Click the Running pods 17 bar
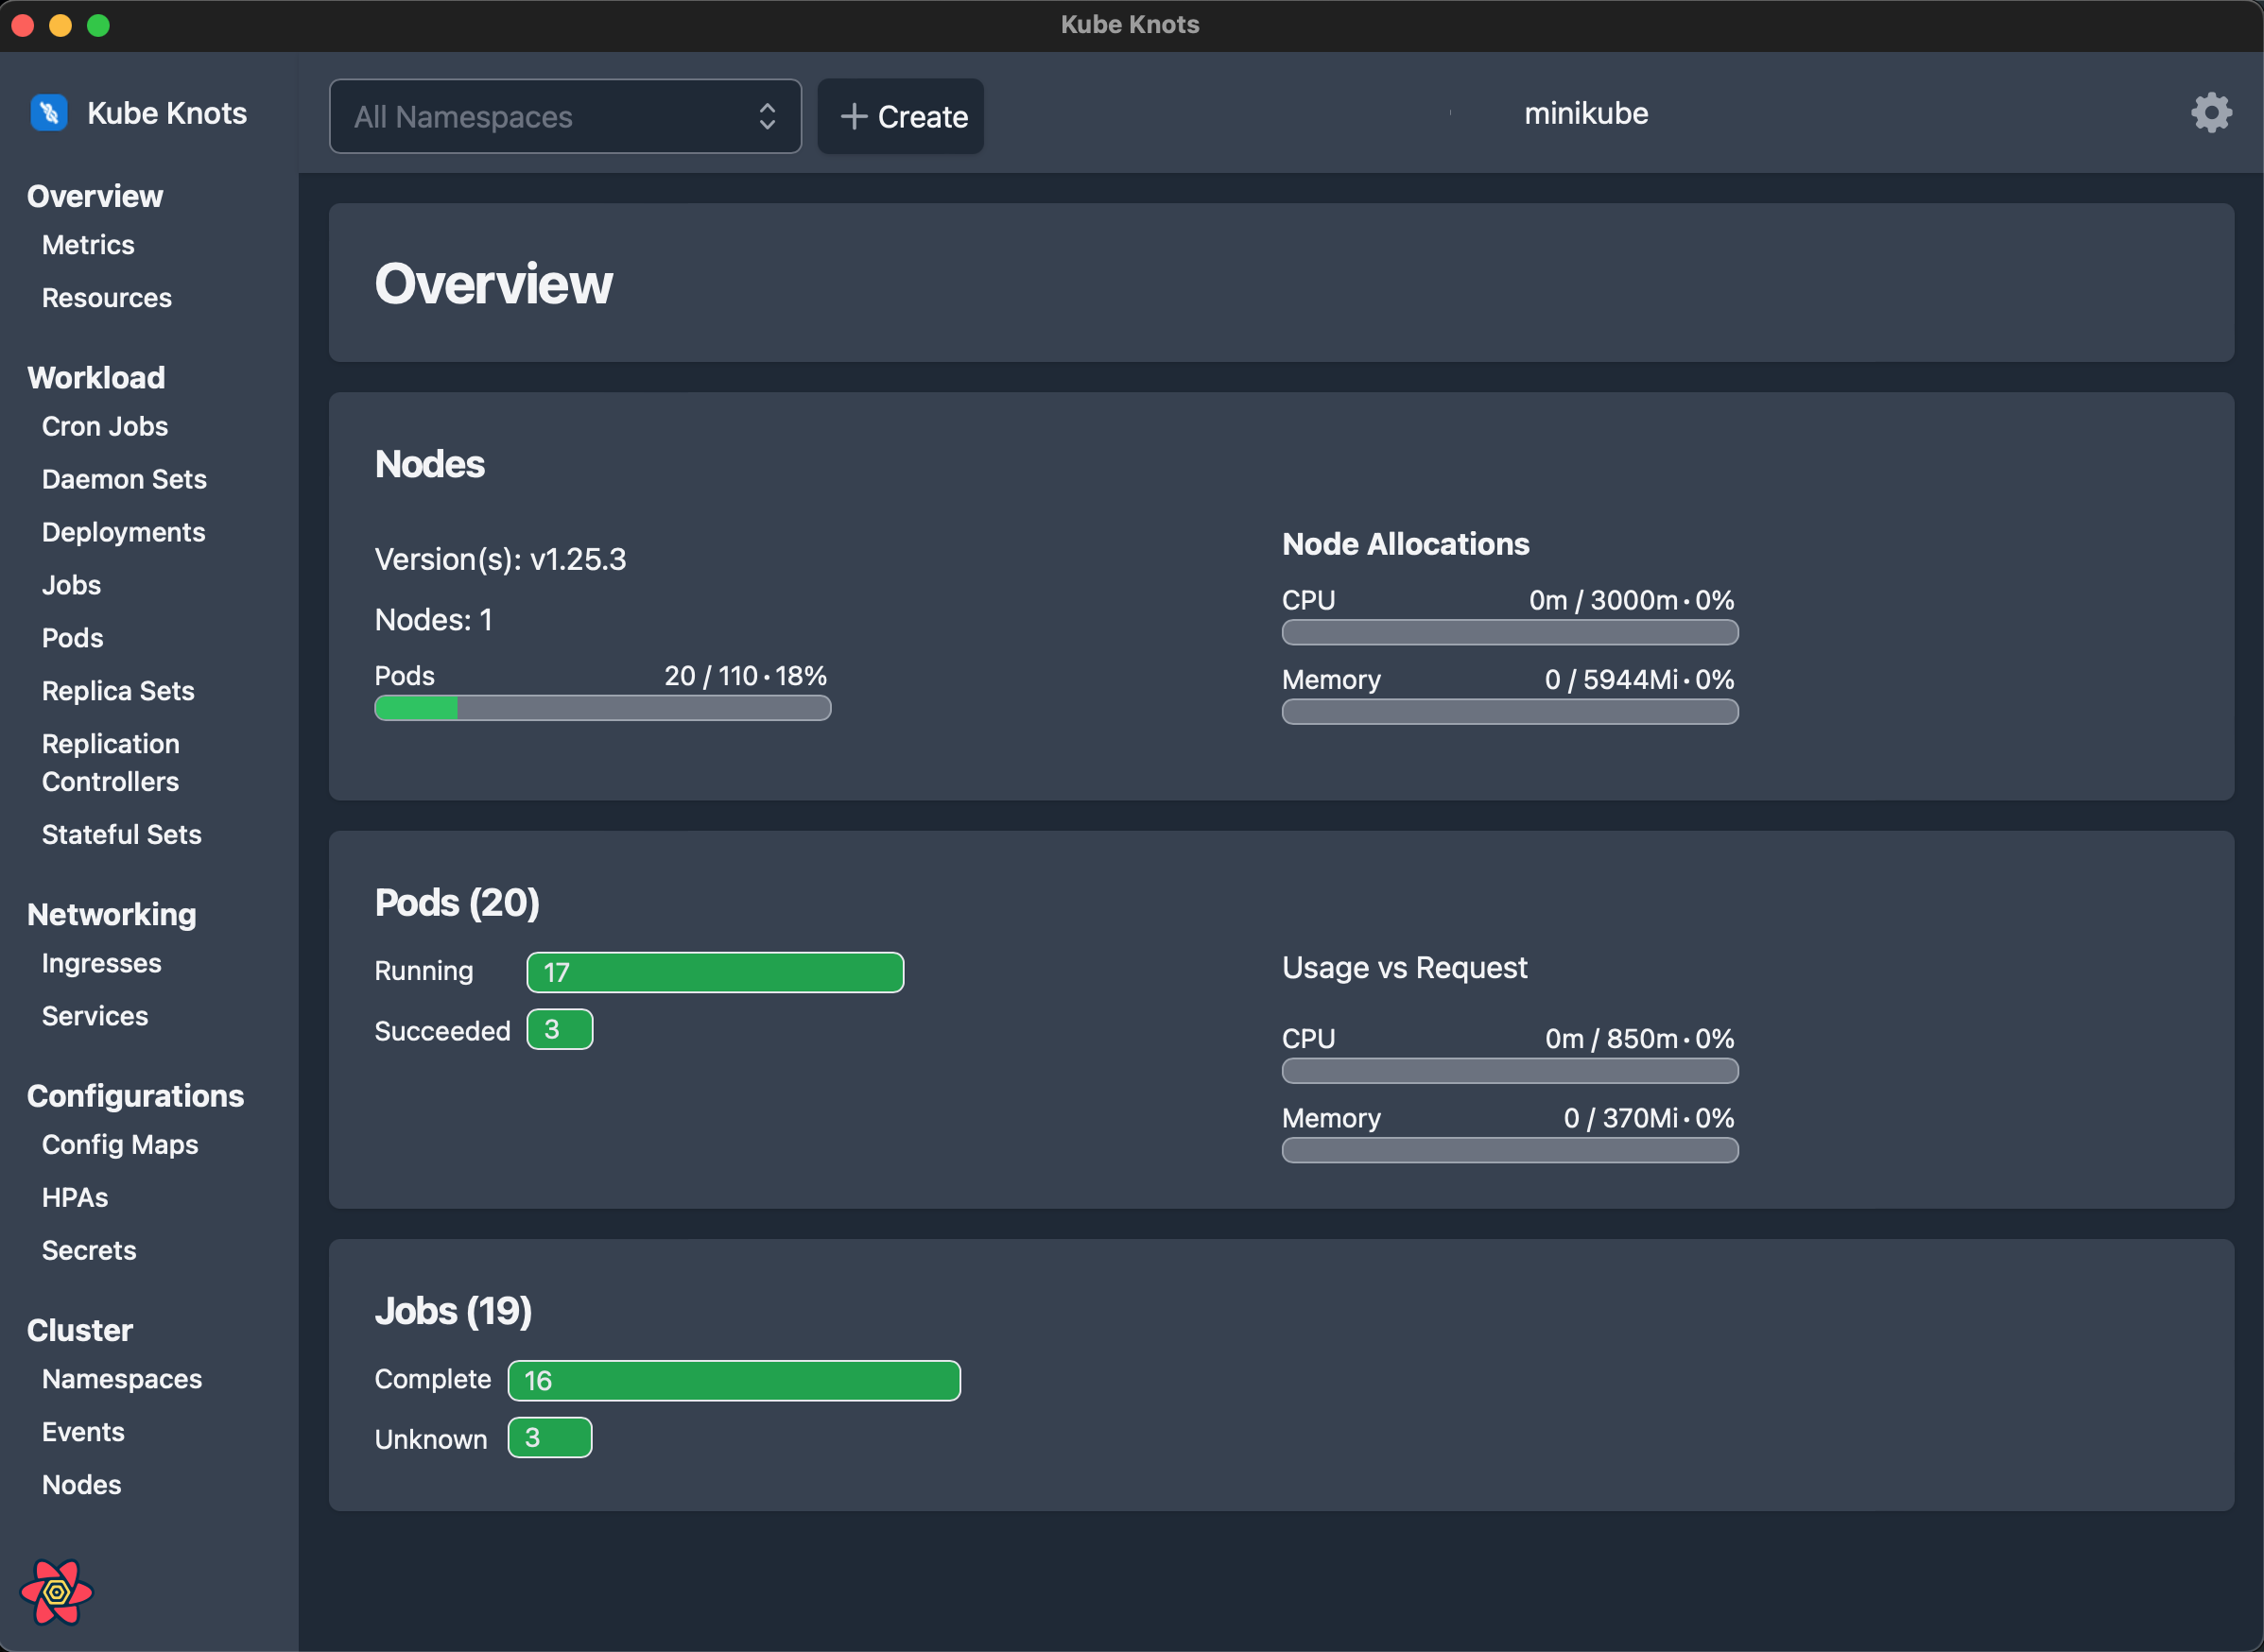The width and height of the screenshot is (2264, 1652). click(x=715, y=972)
